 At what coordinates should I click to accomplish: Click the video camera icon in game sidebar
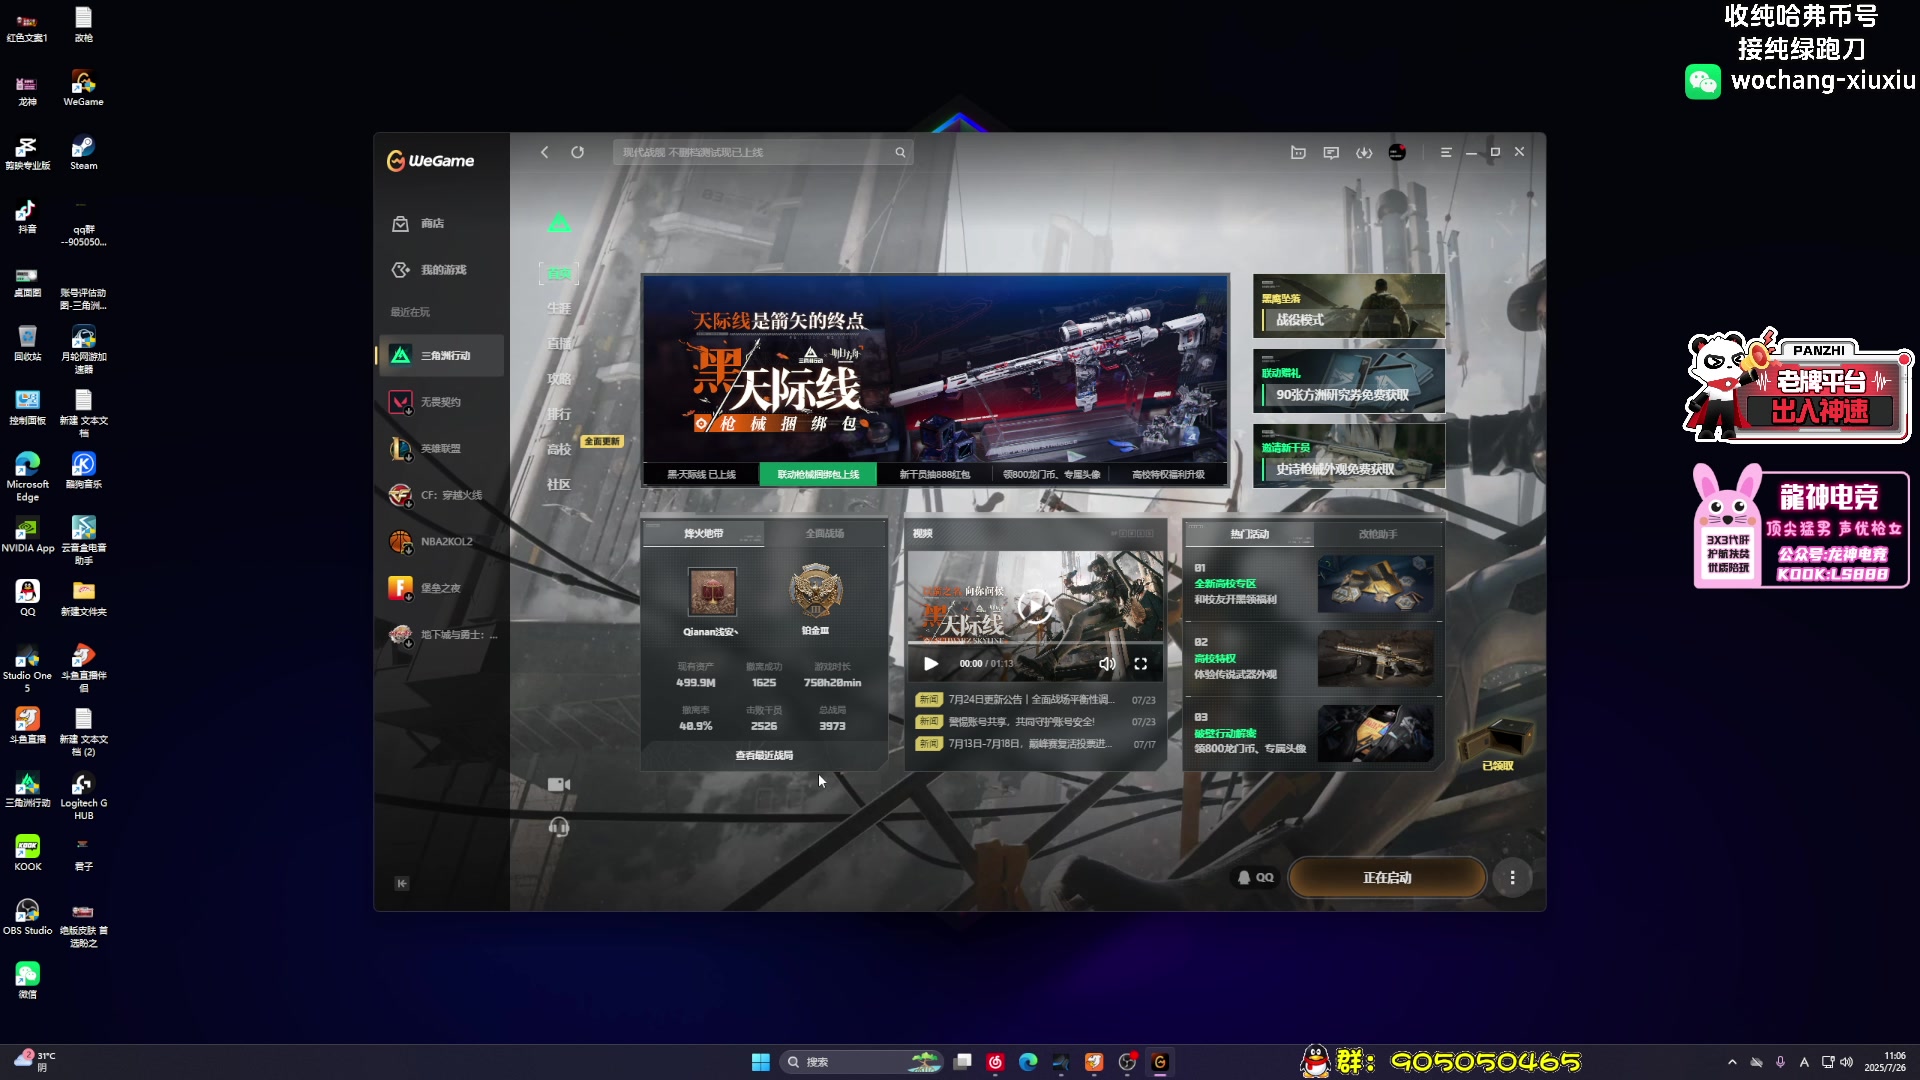(559, 785)
